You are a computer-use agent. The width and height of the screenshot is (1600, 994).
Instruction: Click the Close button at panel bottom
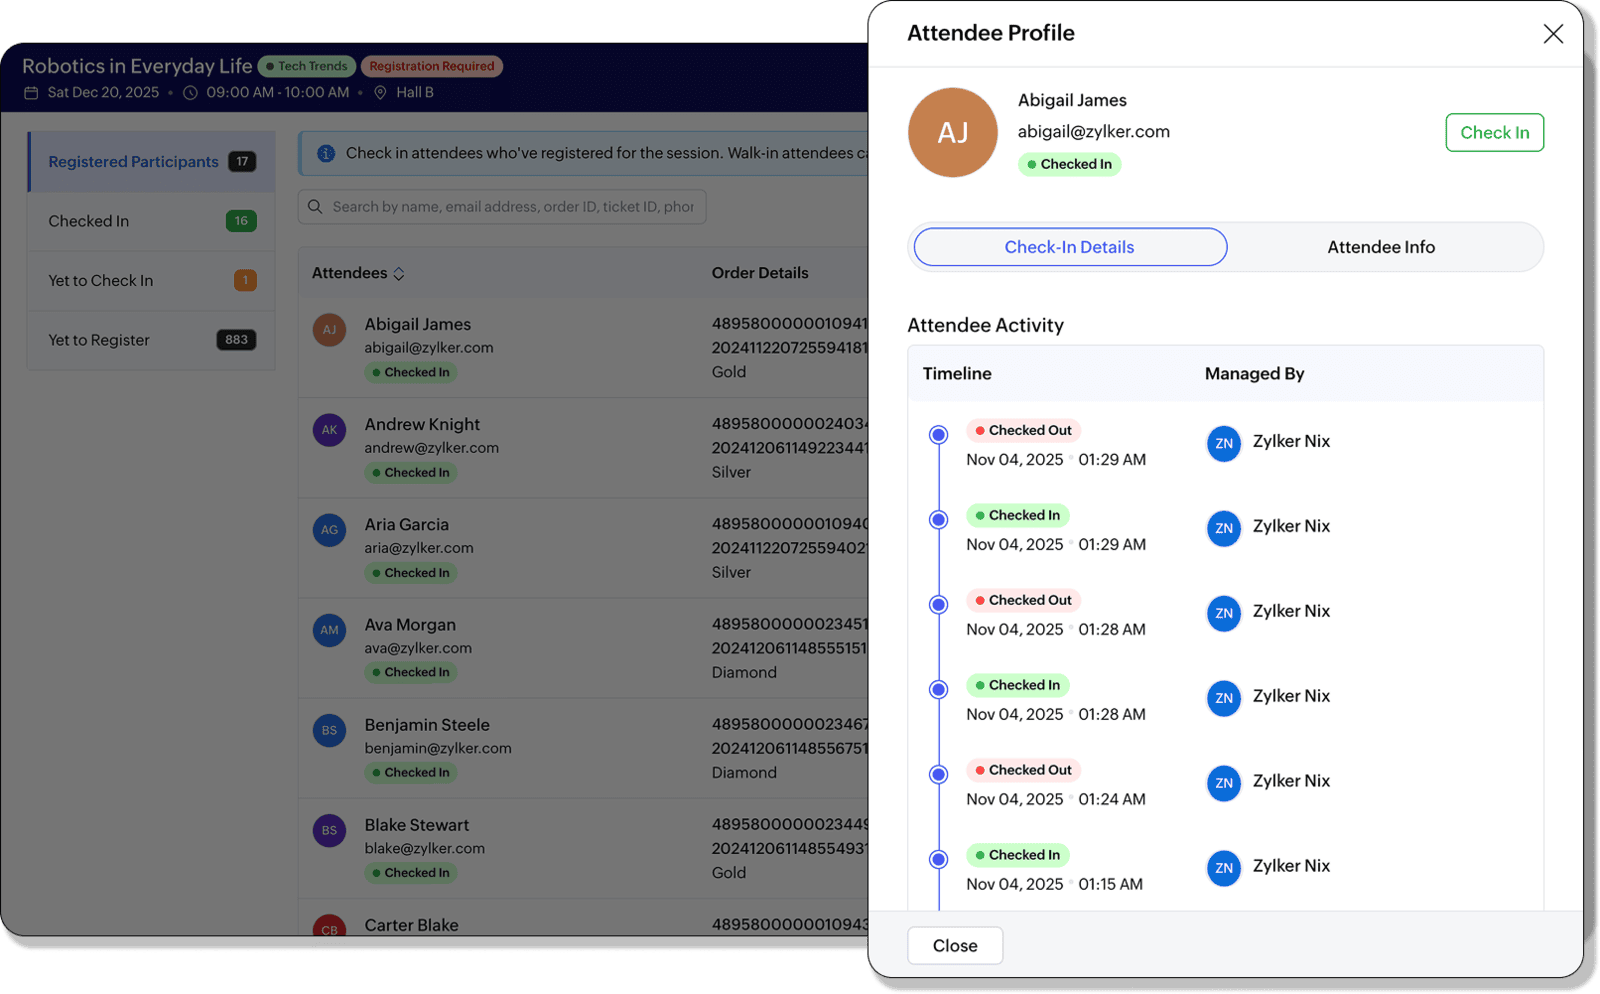[x=954, y=946]
